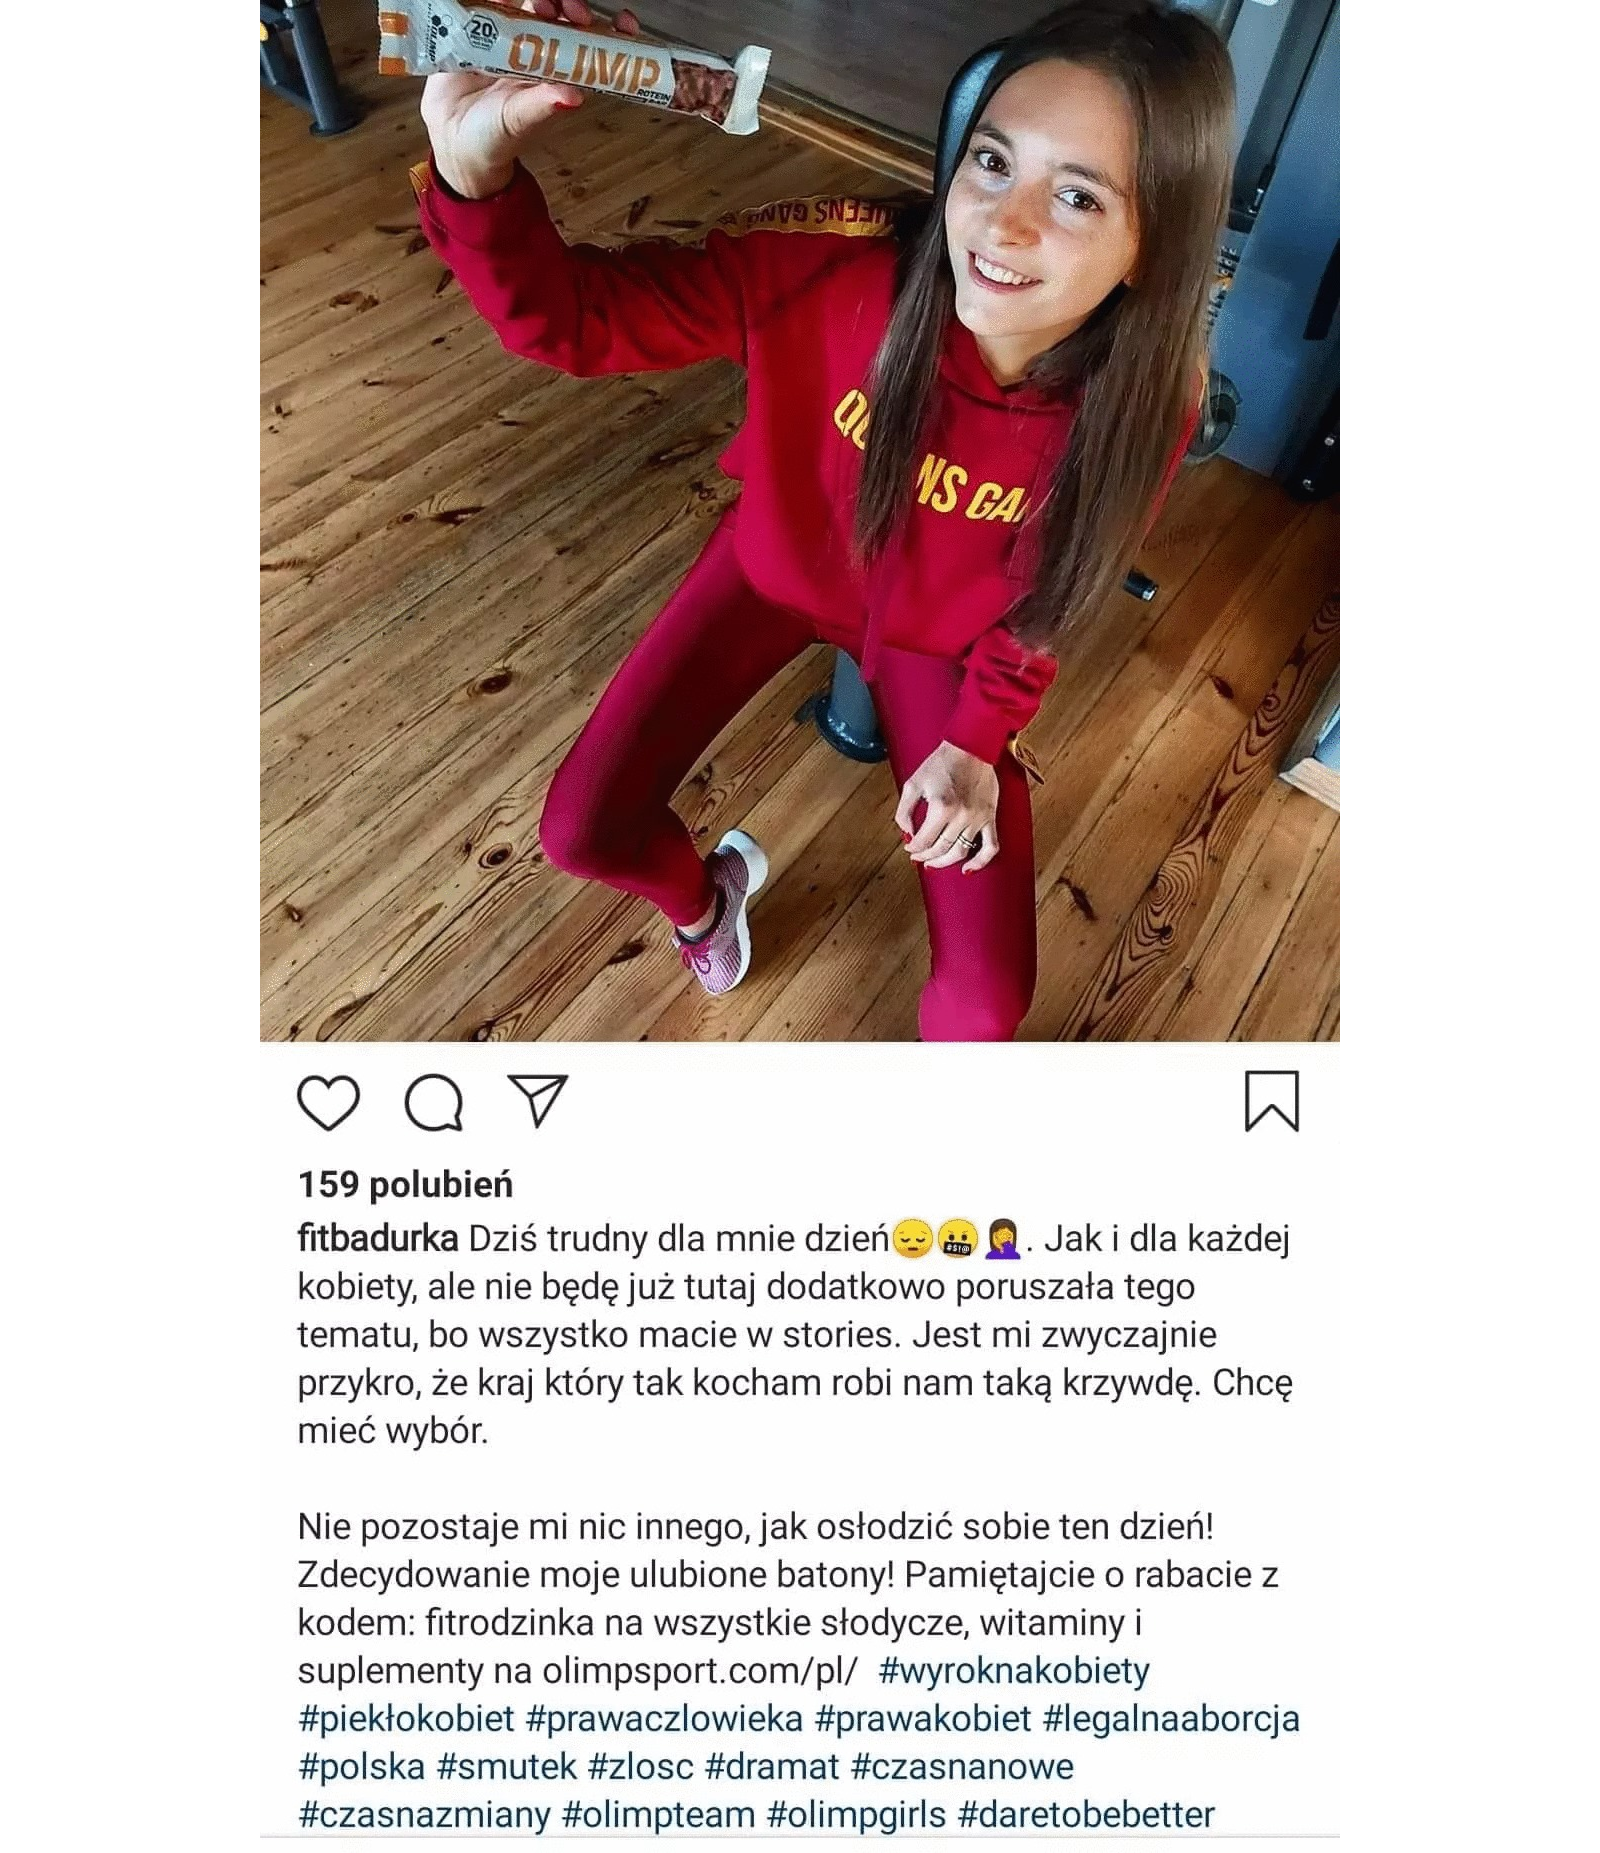The height and width of the screenshot is (1853, 1600).
Task: Share the post with the paper plane icon
Action: [x=538, y=1101]
